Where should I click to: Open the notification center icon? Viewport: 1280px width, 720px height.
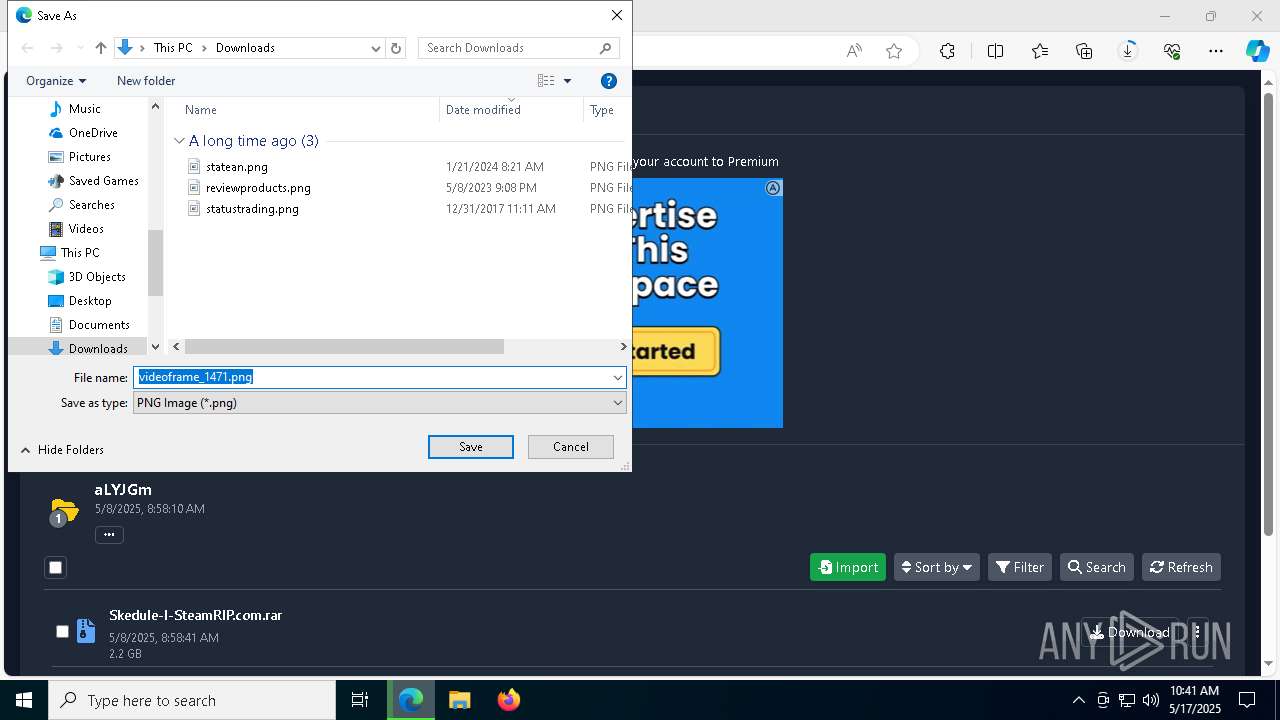pyautogui.click(x=1247, y=700)
